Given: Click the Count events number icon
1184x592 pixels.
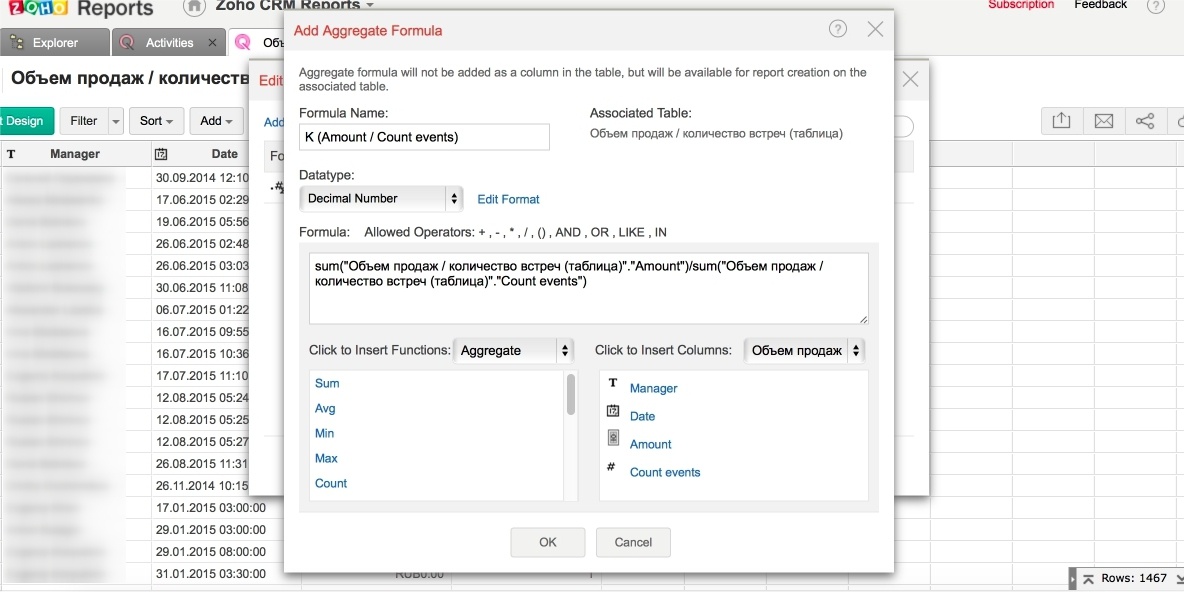Looking at the screenshot, I should pos(611,468).
